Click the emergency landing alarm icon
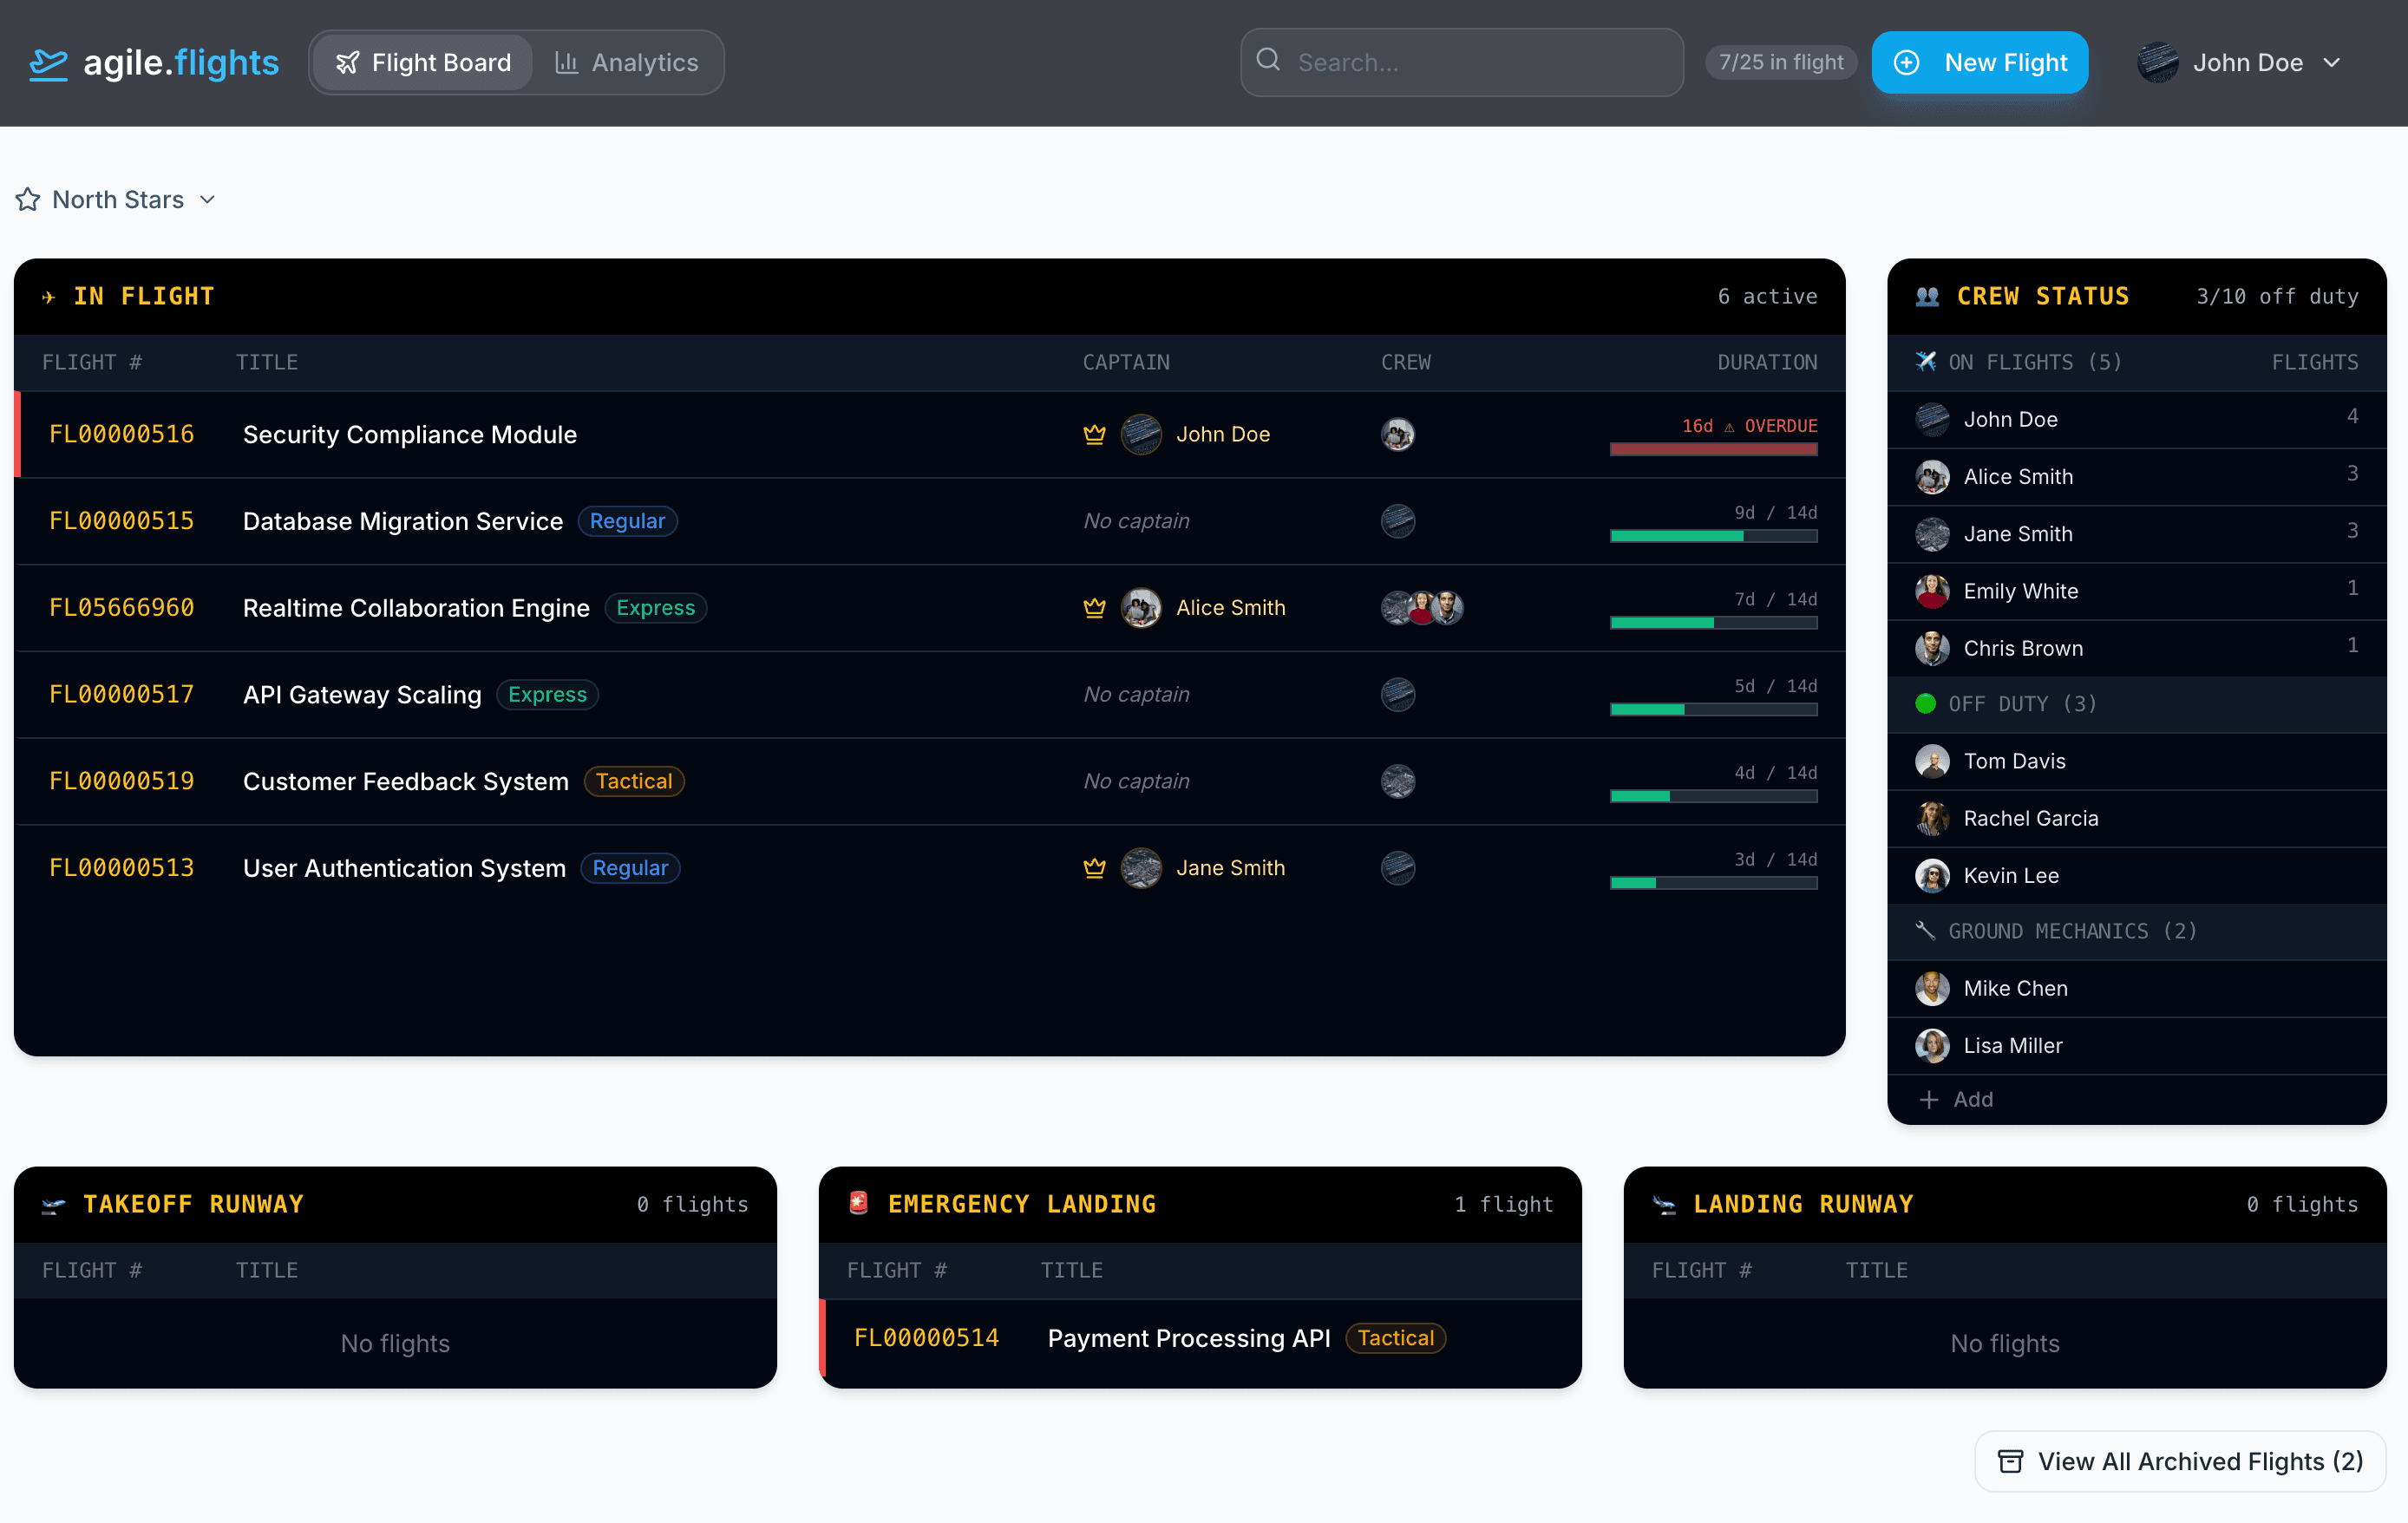Image resolution: width=2408 pixels, height=1523 pixels. coord(859,1203)
